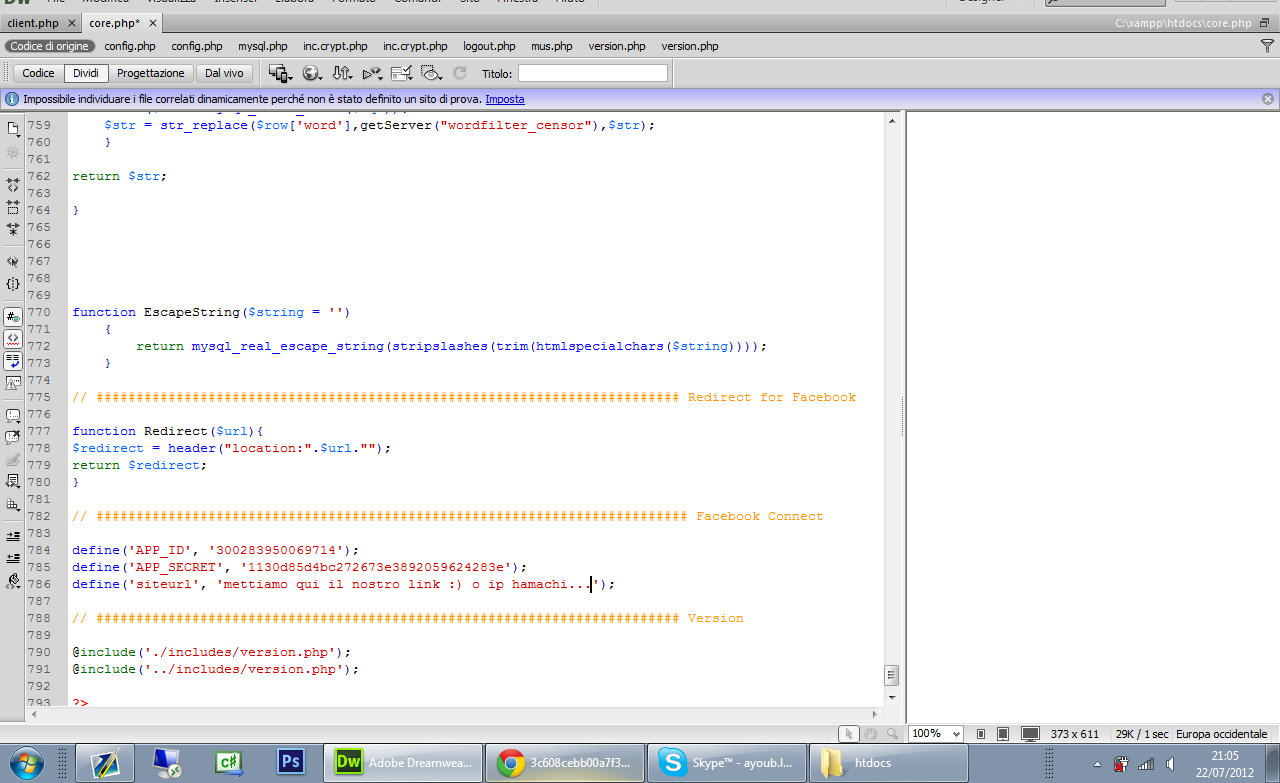1280x783 pixels.
Task: Enable Dal vivo live view
Action: (x=225, y=73)
